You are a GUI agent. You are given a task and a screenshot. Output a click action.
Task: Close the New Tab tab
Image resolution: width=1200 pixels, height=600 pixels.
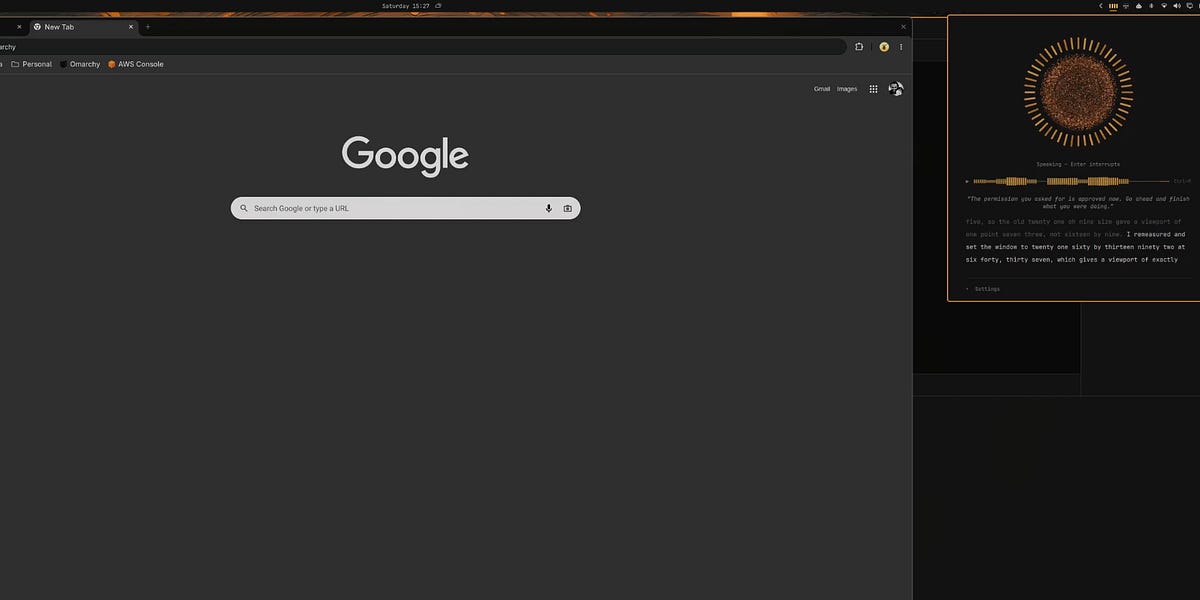point(130,27)
